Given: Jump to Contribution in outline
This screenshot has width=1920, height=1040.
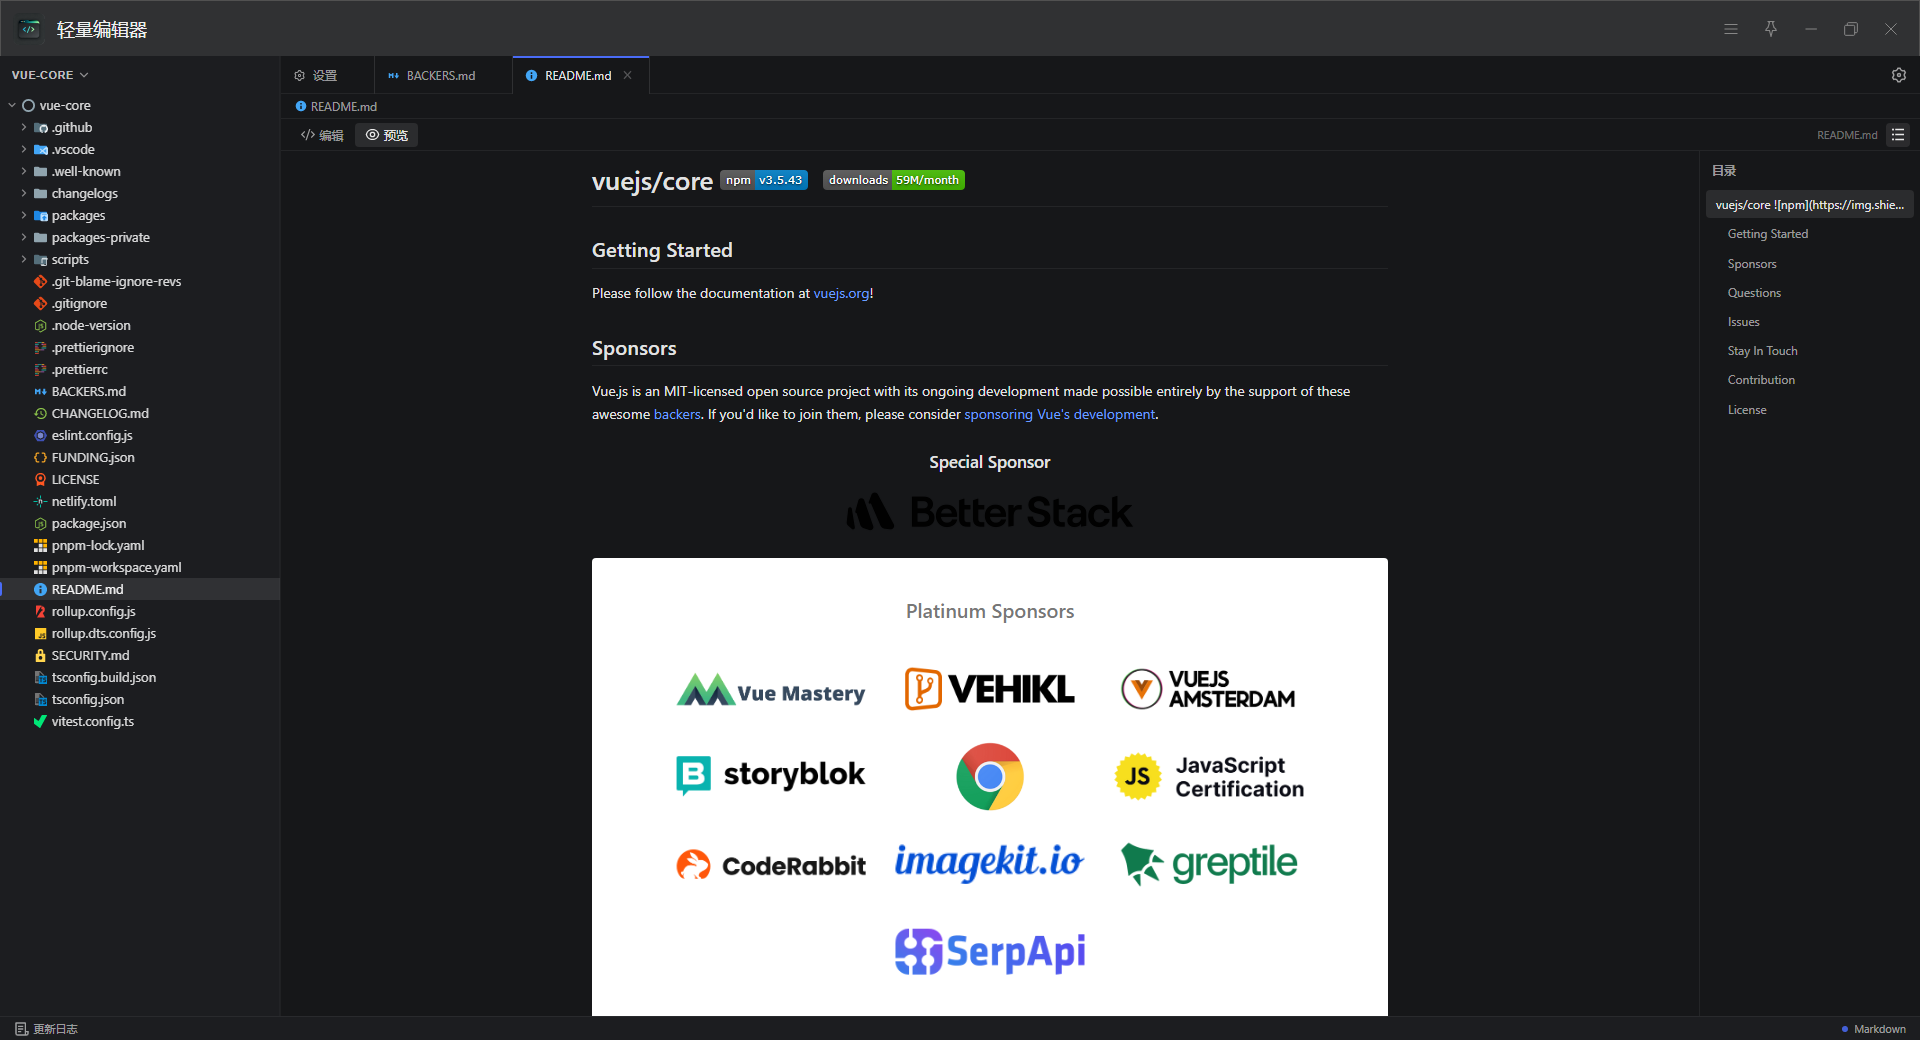Looking at the screenshot, I should click(x=1761, y=380).
